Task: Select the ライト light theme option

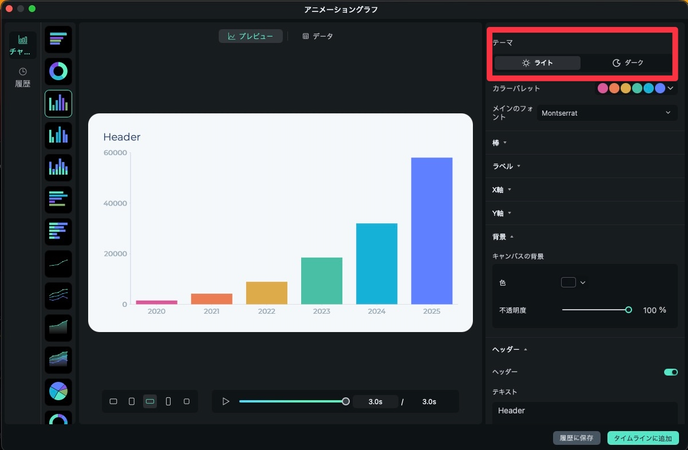Action: point(538,63)
